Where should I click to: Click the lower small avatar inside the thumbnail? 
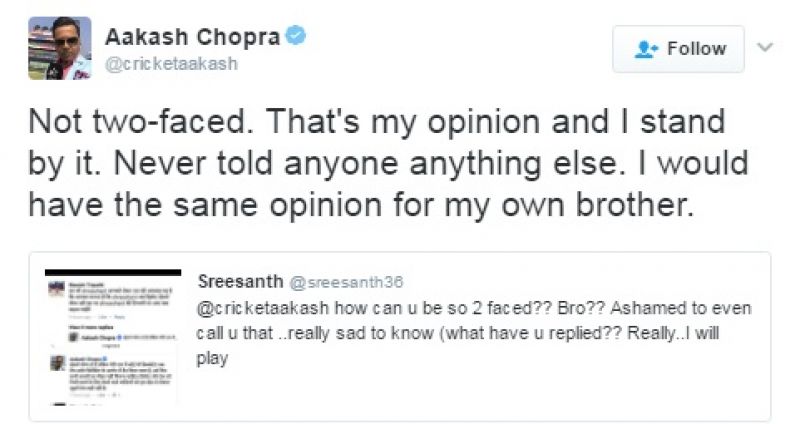[58, 363]
